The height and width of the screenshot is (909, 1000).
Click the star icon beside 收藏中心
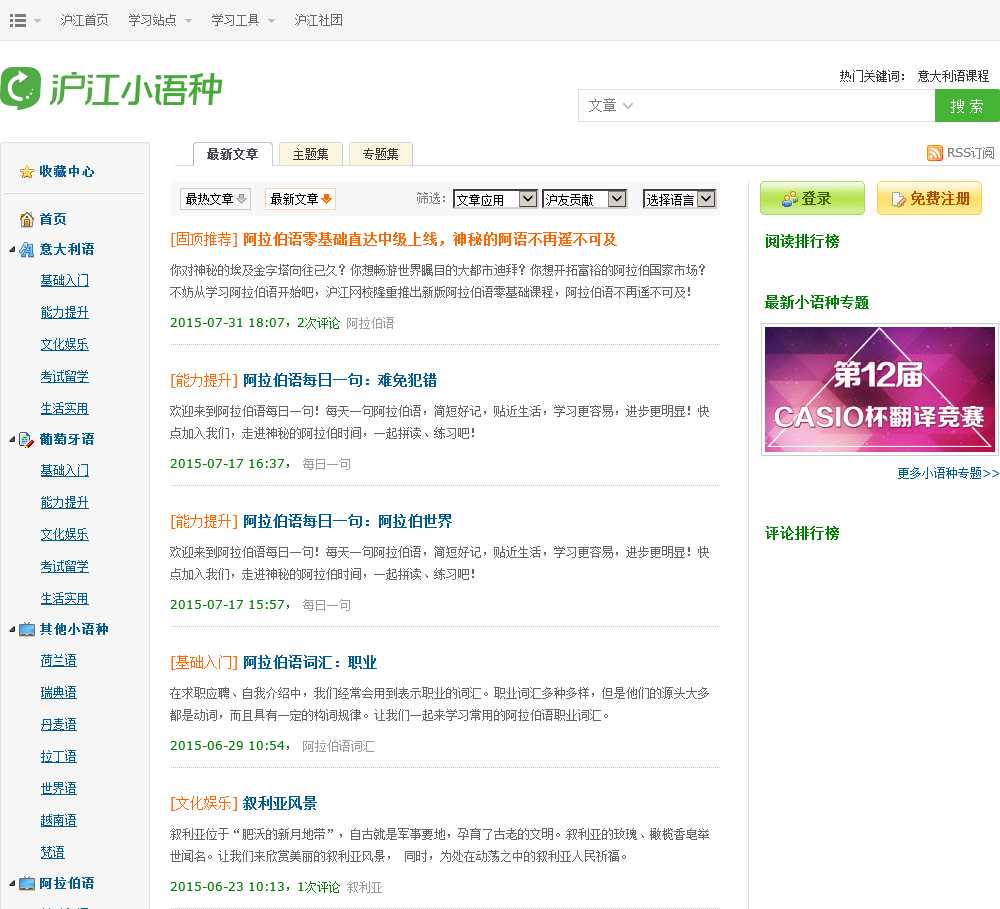coord(27,172)
